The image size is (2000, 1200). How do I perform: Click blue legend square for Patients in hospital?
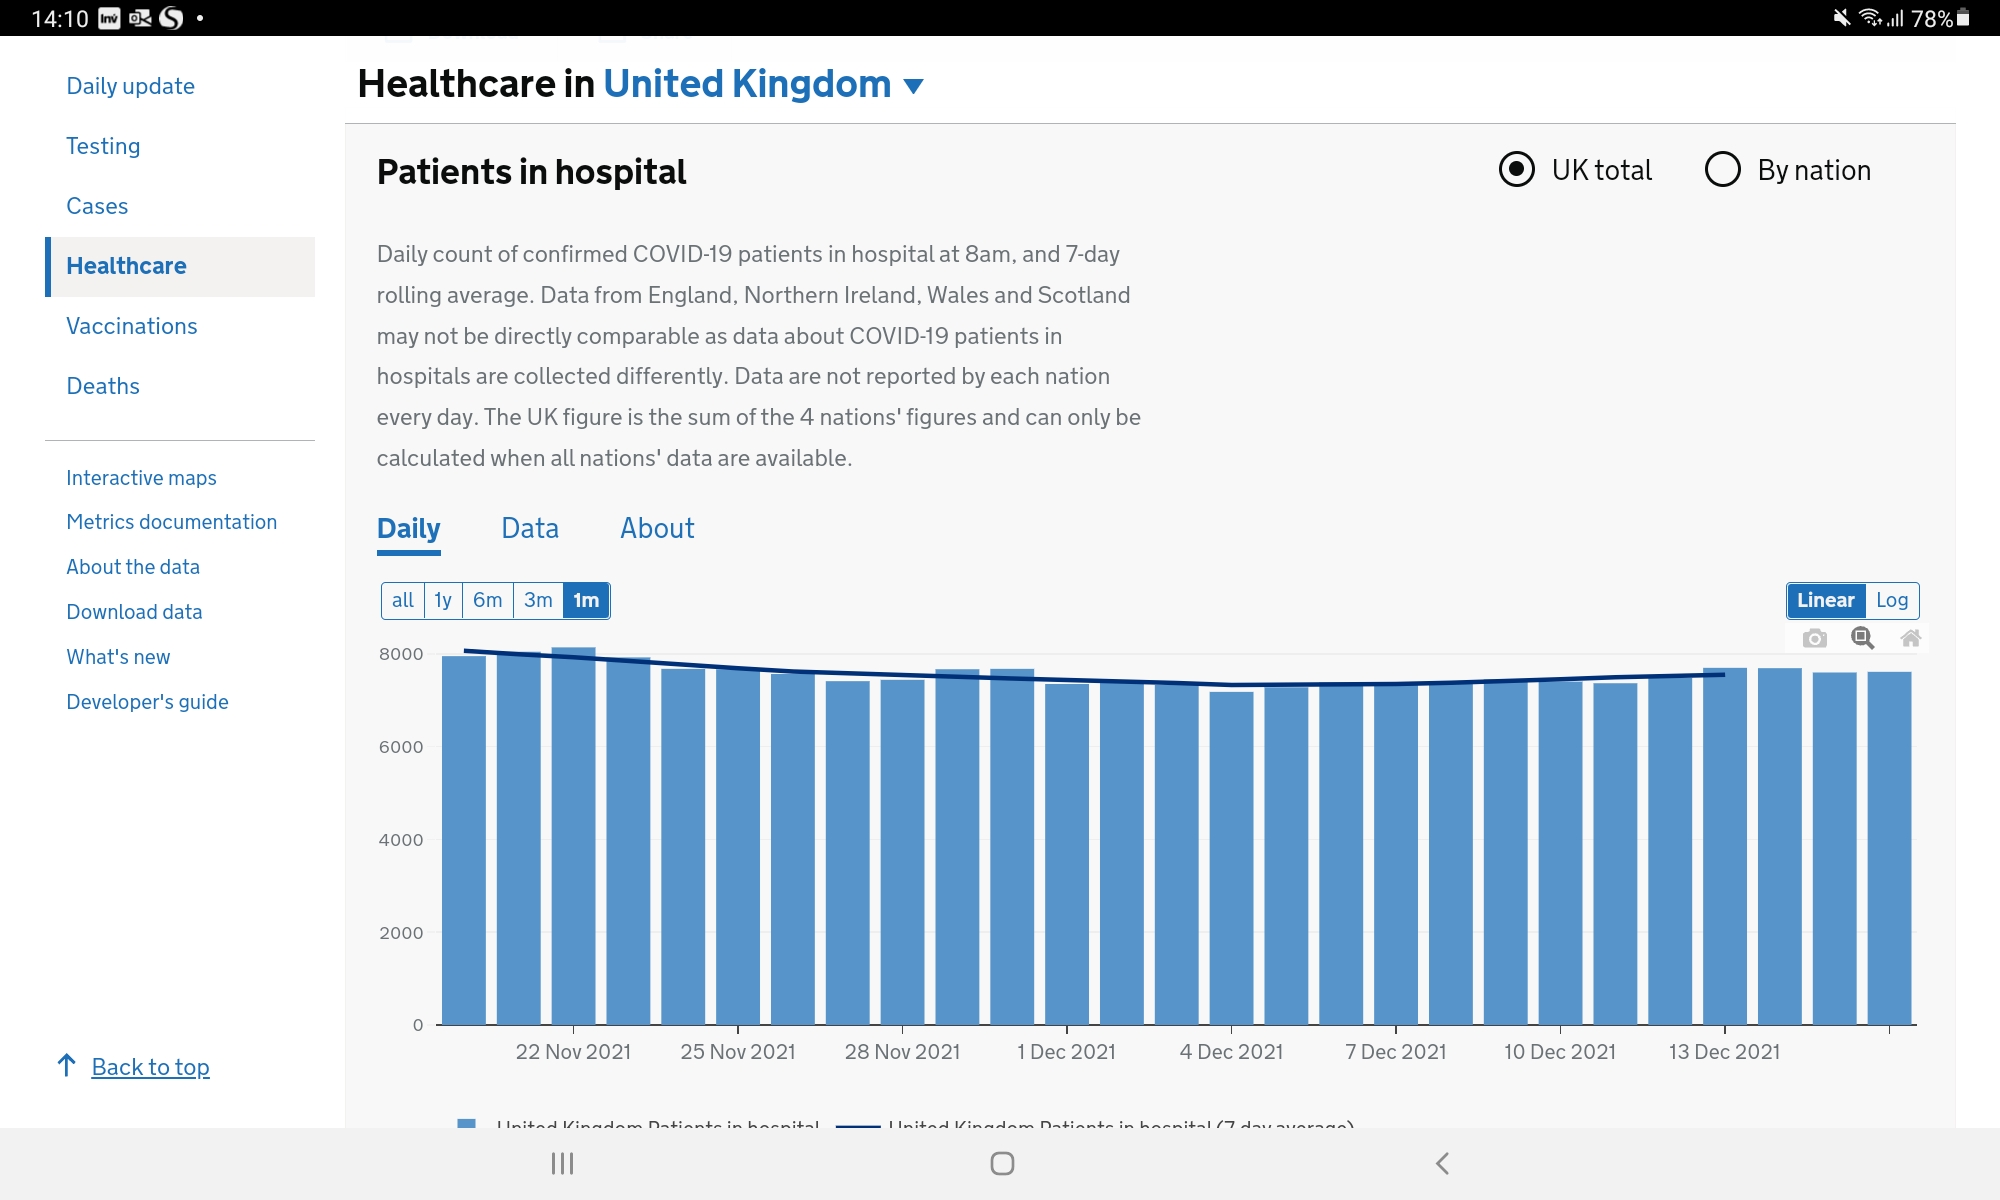tap(466, 1123)
